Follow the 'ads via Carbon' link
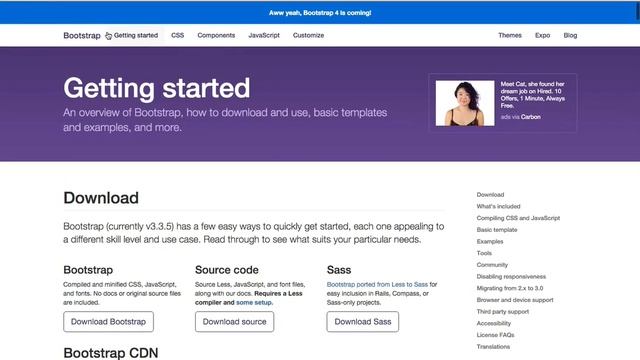This screenshot has width=640, height=360. (x=521, y=117)
